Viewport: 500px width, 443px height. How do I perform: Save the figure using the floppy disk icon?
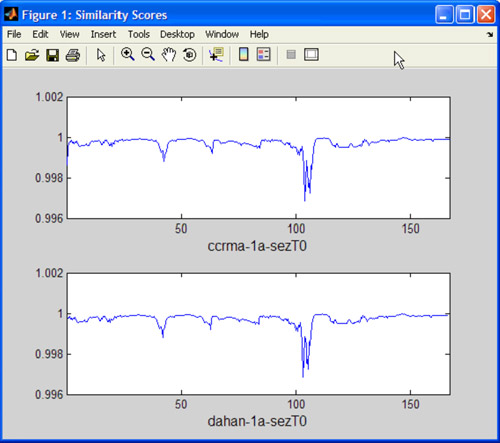[x=52, y=55]
